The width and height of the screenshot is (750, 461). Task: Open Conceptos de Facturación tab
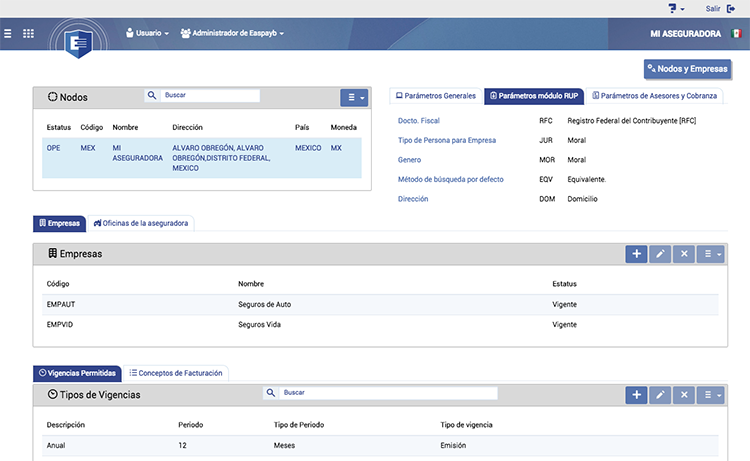pyautogui.click(x=176, y=373)
